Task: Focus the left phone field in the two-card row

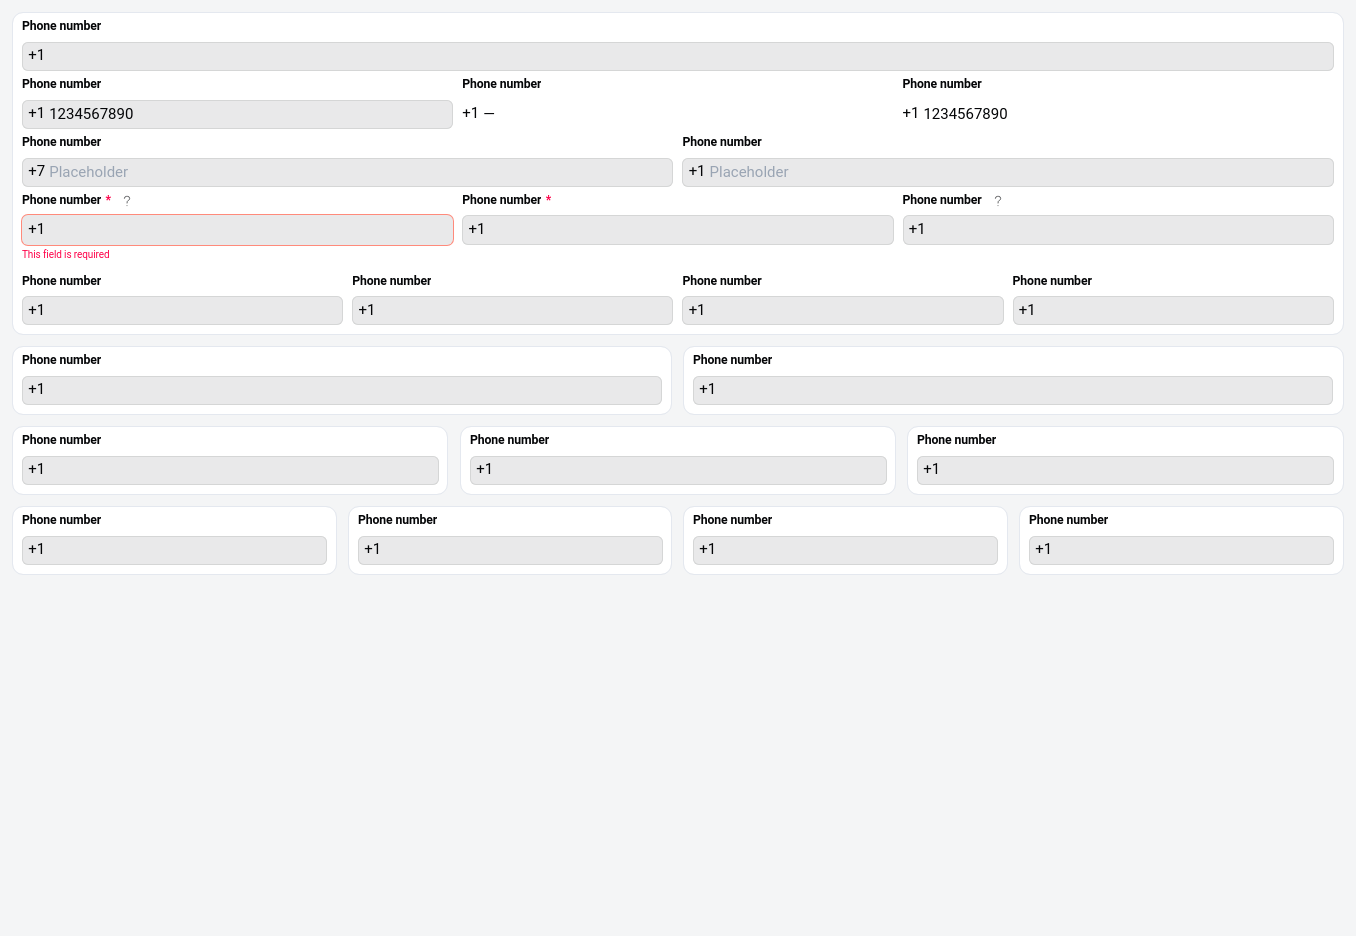Action: [341, 390]
